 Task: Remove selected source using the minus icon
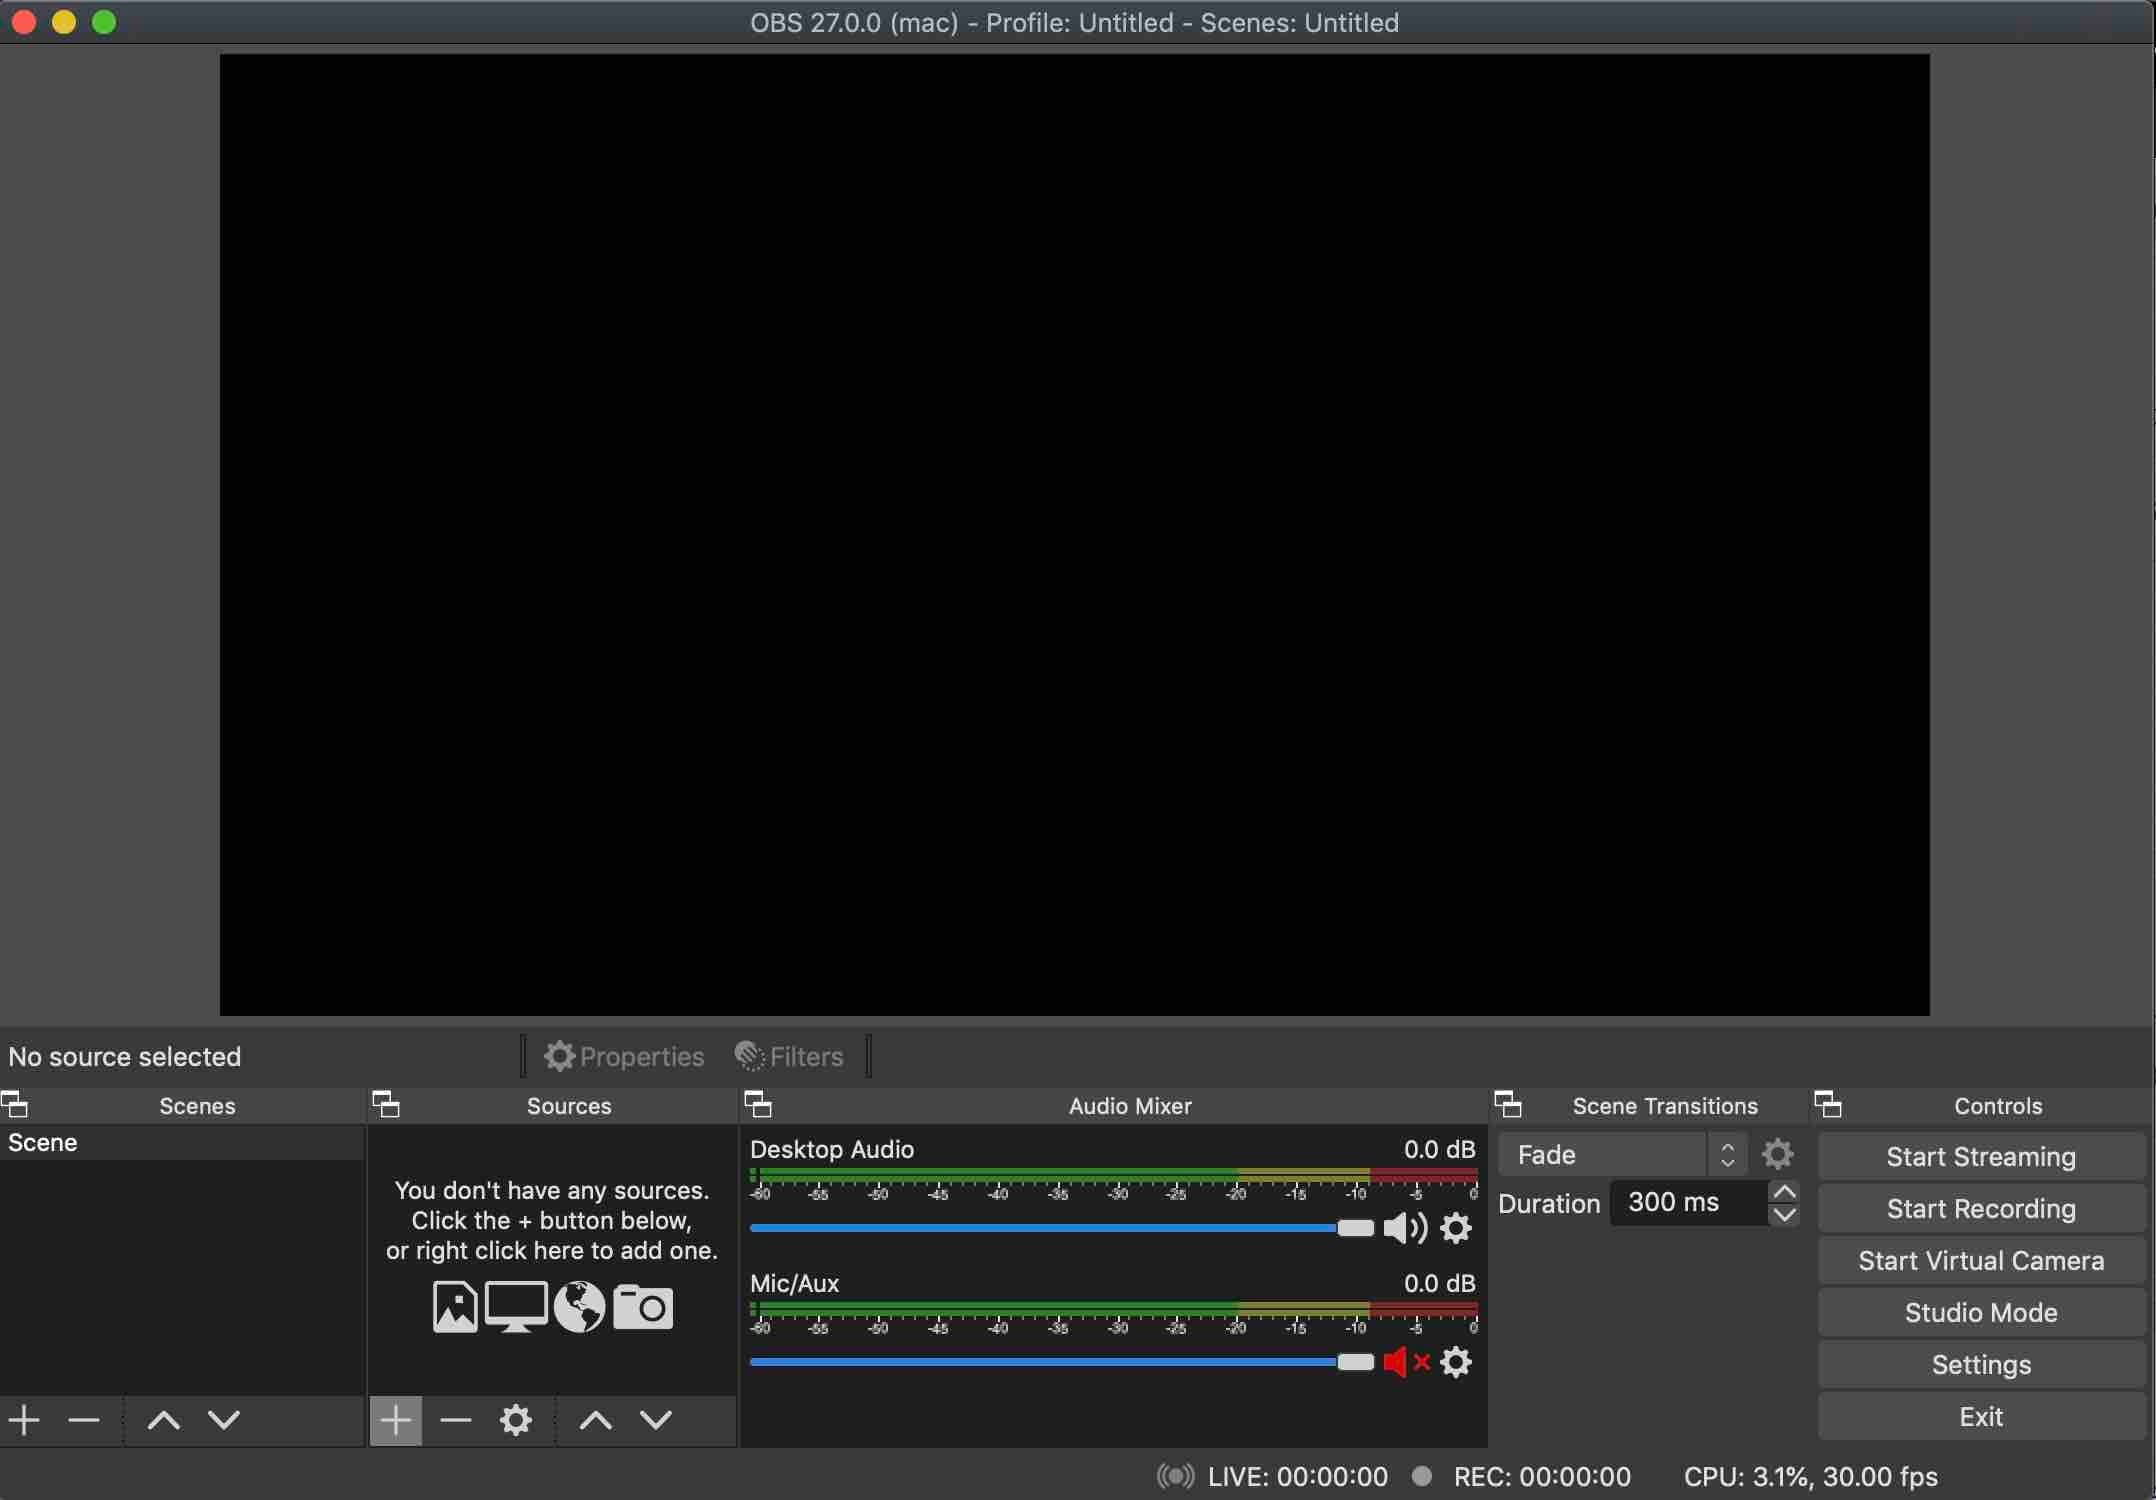455,1420
